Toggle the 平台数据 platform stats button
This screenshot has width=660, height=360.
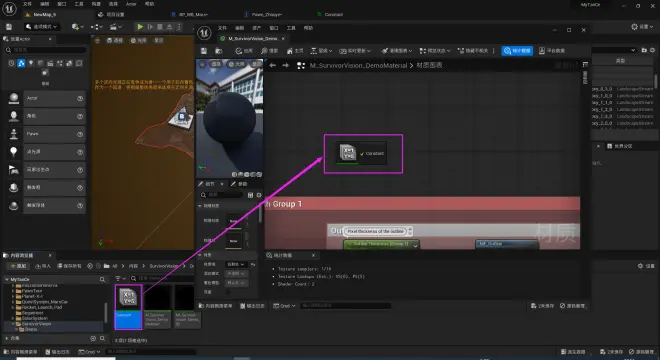(x=552, y=51)
